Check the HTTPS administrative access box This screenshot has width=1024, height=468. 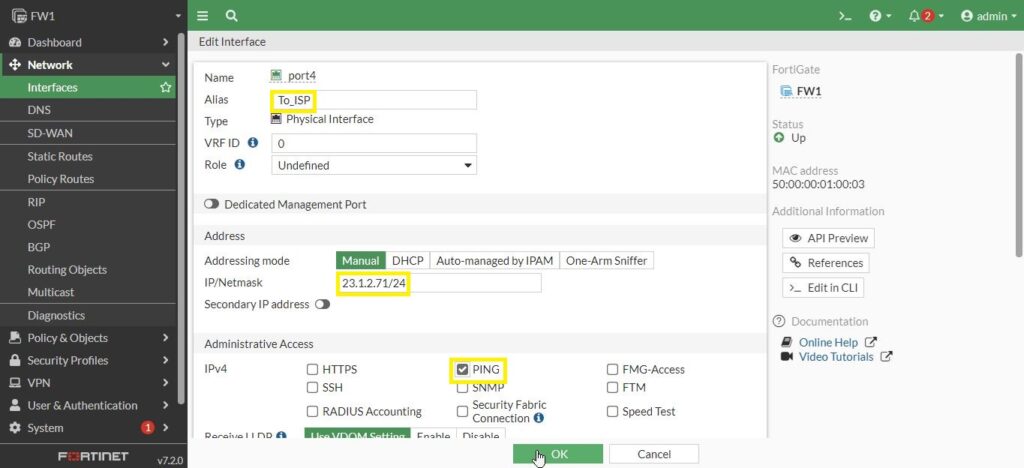click(313, 369)
